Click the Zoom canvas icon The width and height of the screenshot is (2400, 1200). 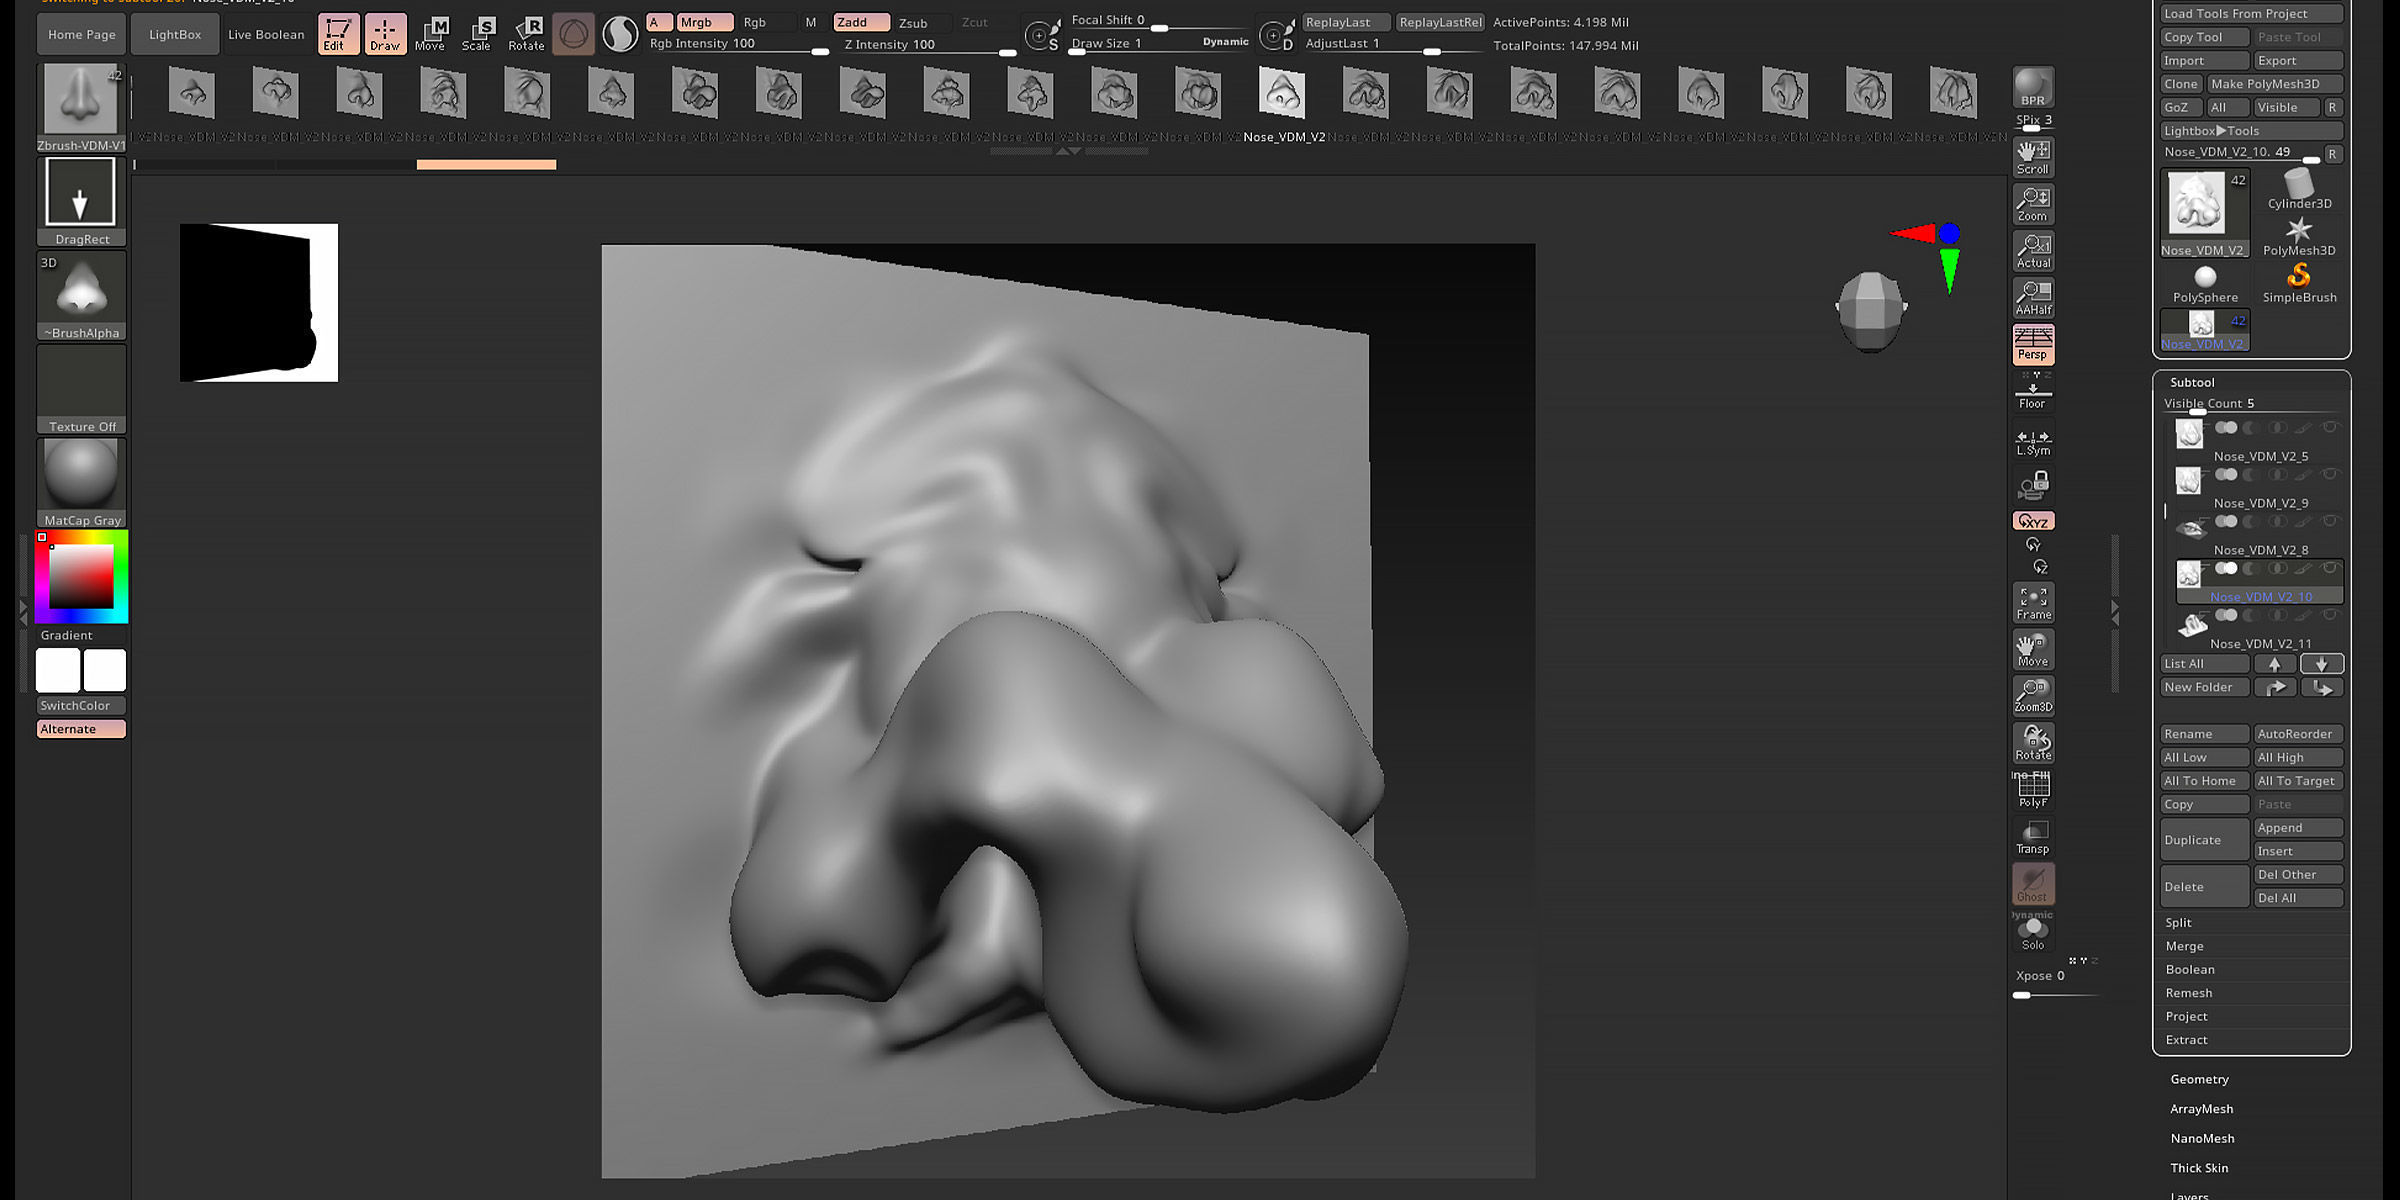pyautogui.click(x=2032, y=204)
